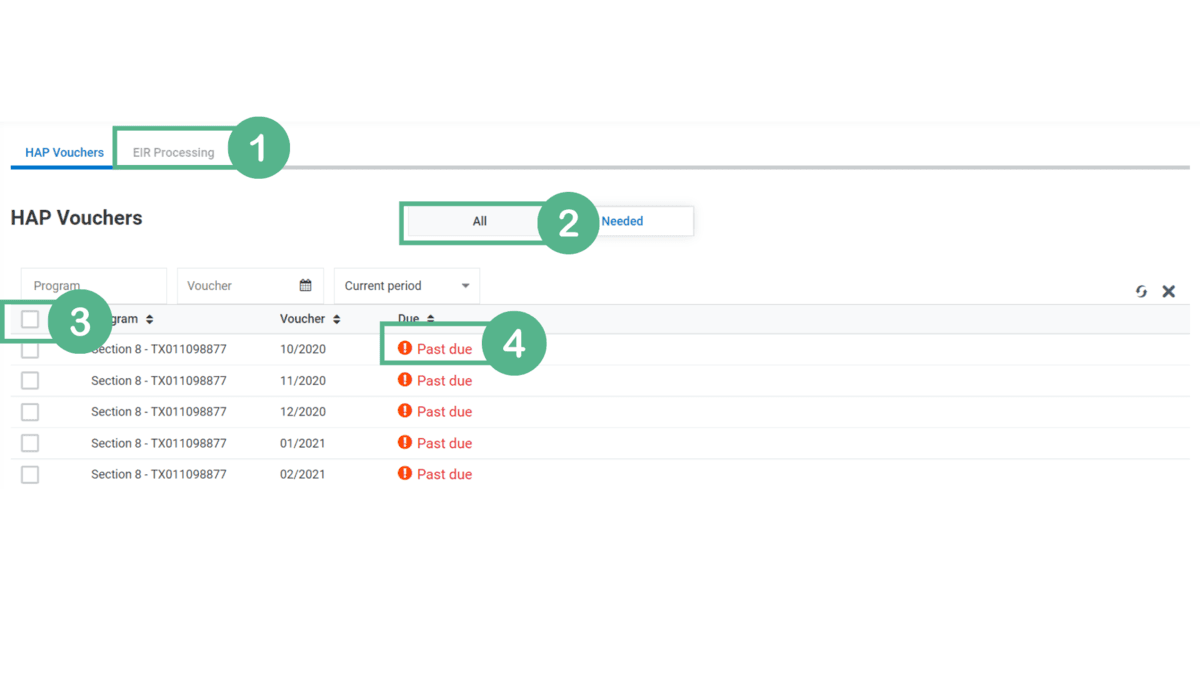The height and width of the screenshot is (675, 1200).
Task: Click the 12/2020 voucher date cell
Action: pyautogui.click(x=303, y=412)
